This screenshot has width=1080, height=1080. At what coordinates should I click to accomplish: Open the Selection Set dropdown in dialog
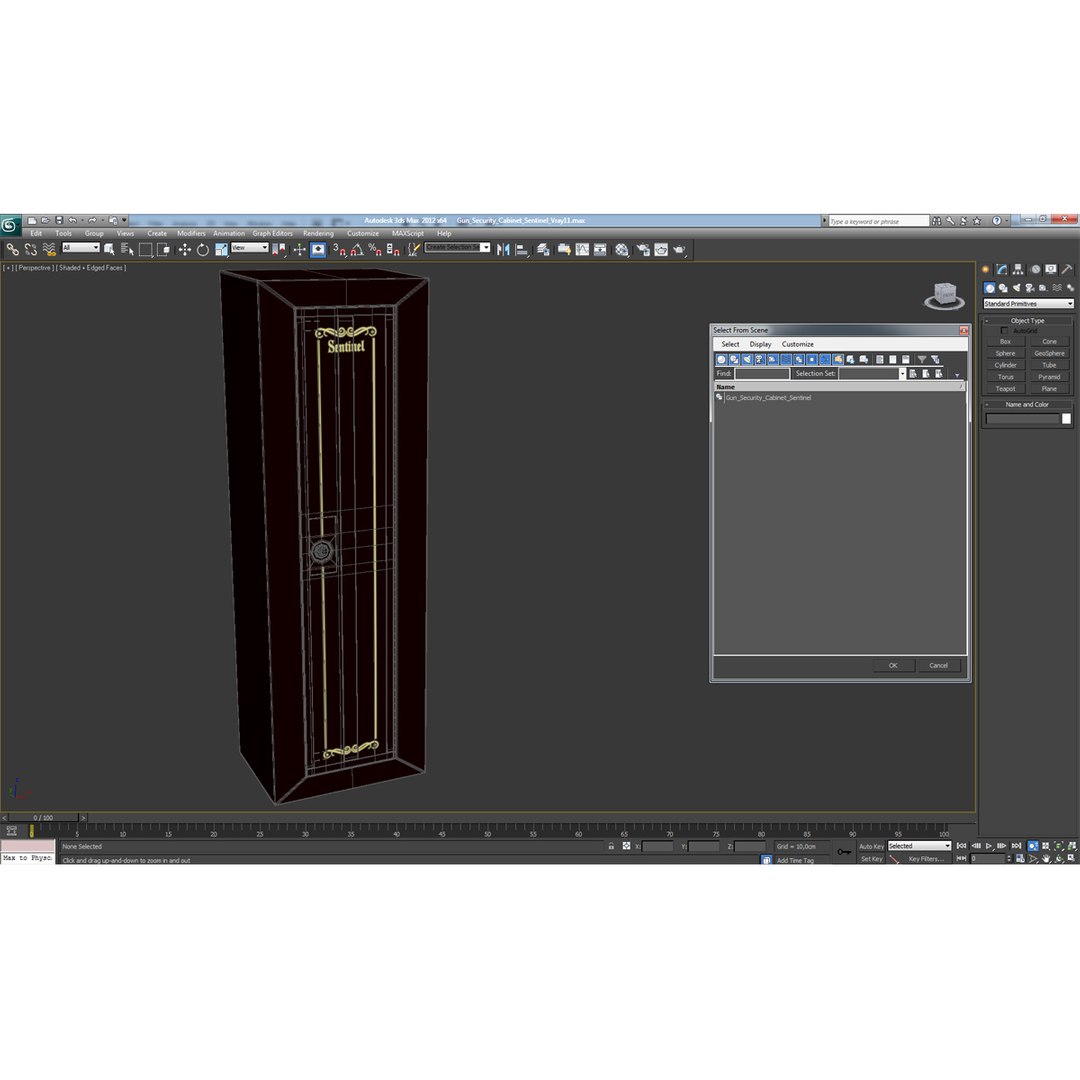[902, 374]
